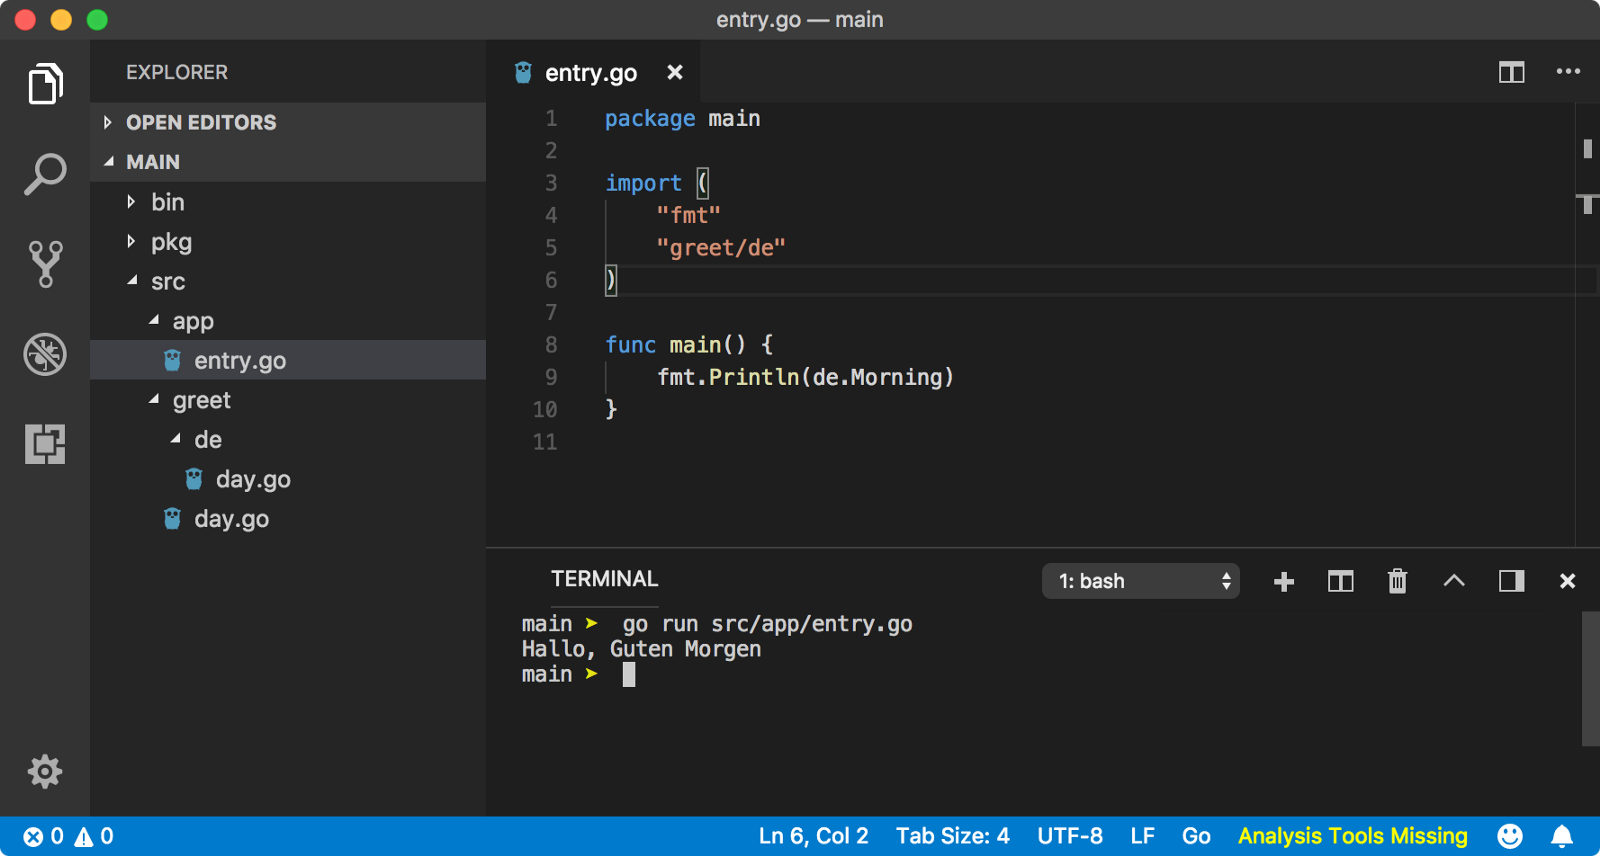
Task: Open the editor More Actions ellipsis
Action: tap(1568, 72)
